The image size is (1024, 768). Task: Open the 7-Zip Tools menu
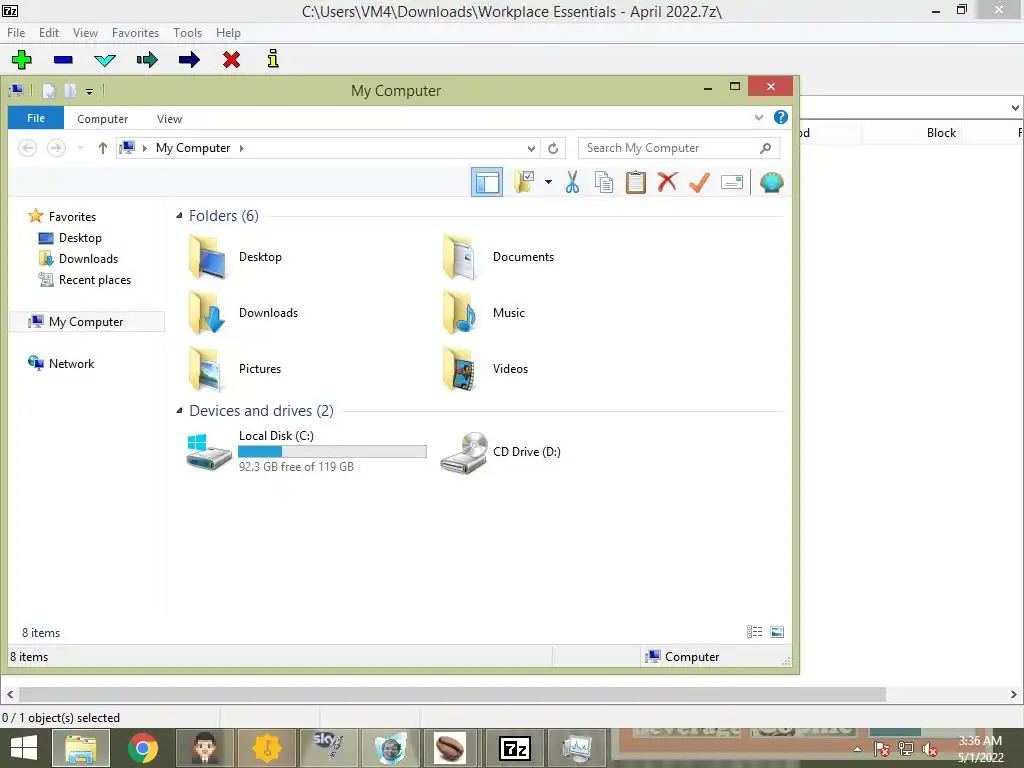point(187,33)
